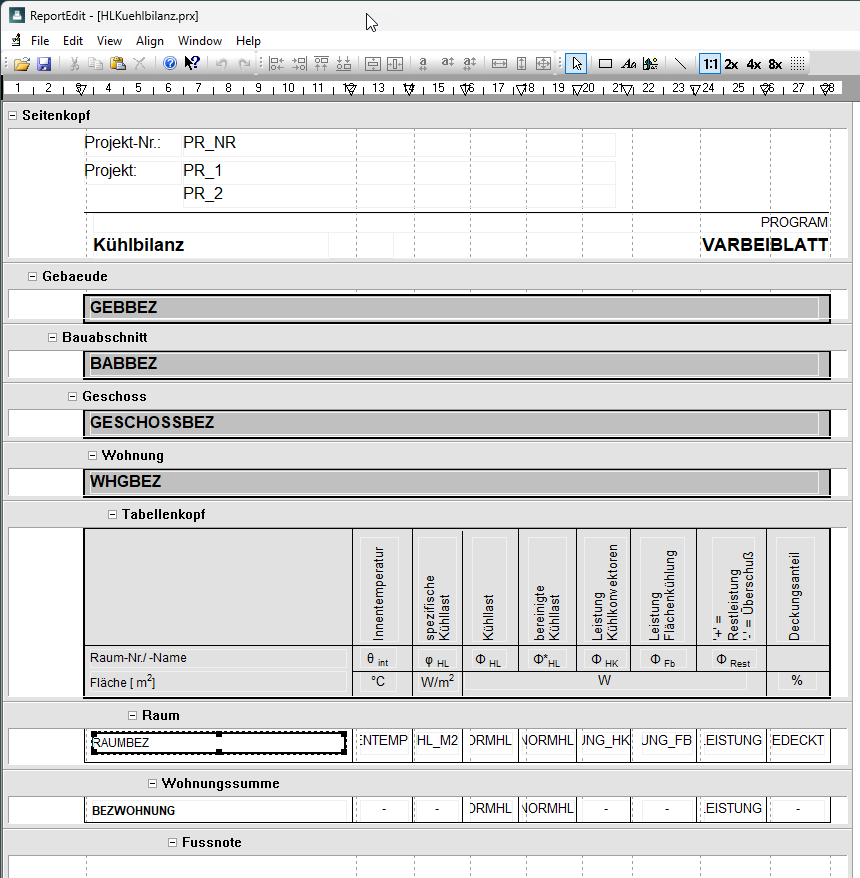
Task: Open the Window menu
Action: tap(200, 41)
